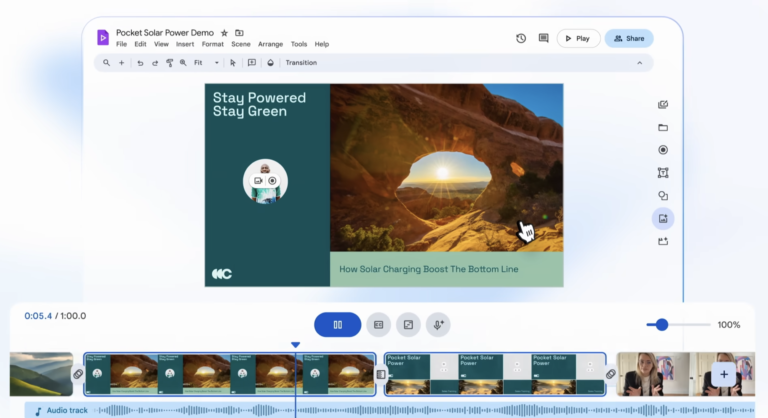768x418 pixels.
Task: Click the record dot on the presenter bubble
Action: pyautogui.click(x=272, y=181)
